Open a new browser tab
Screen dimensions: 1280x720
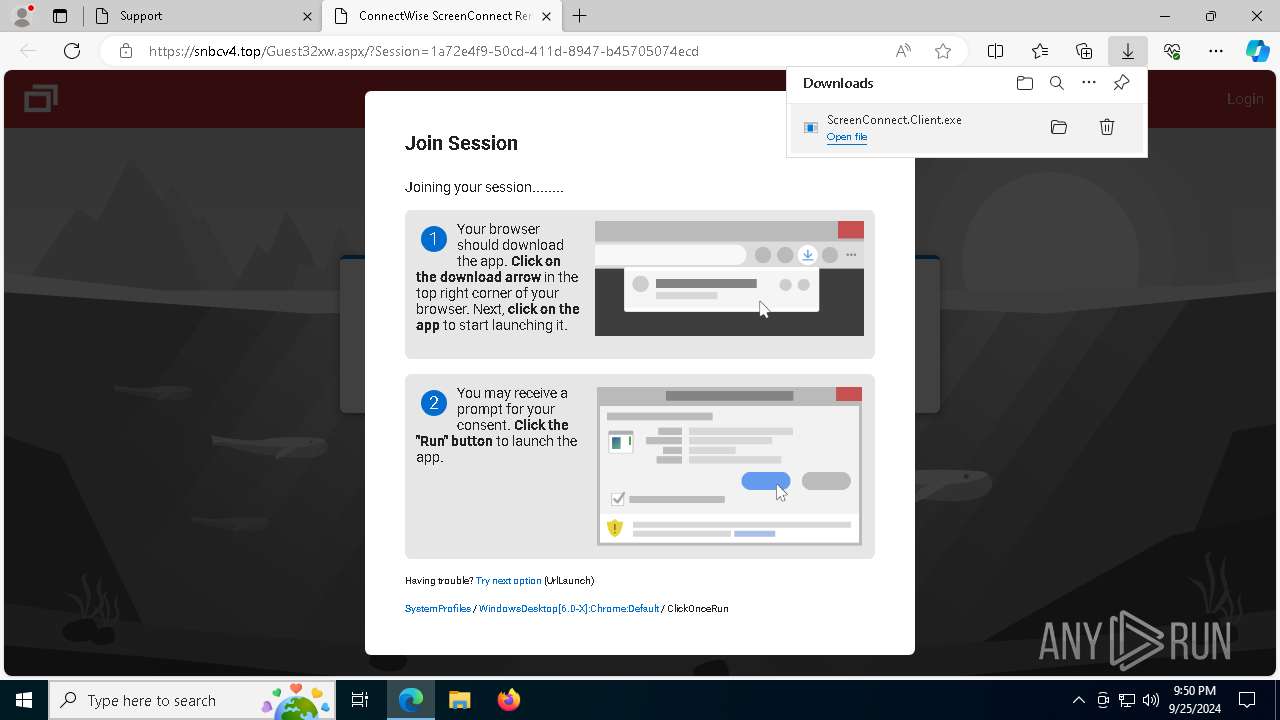point(580,16)
